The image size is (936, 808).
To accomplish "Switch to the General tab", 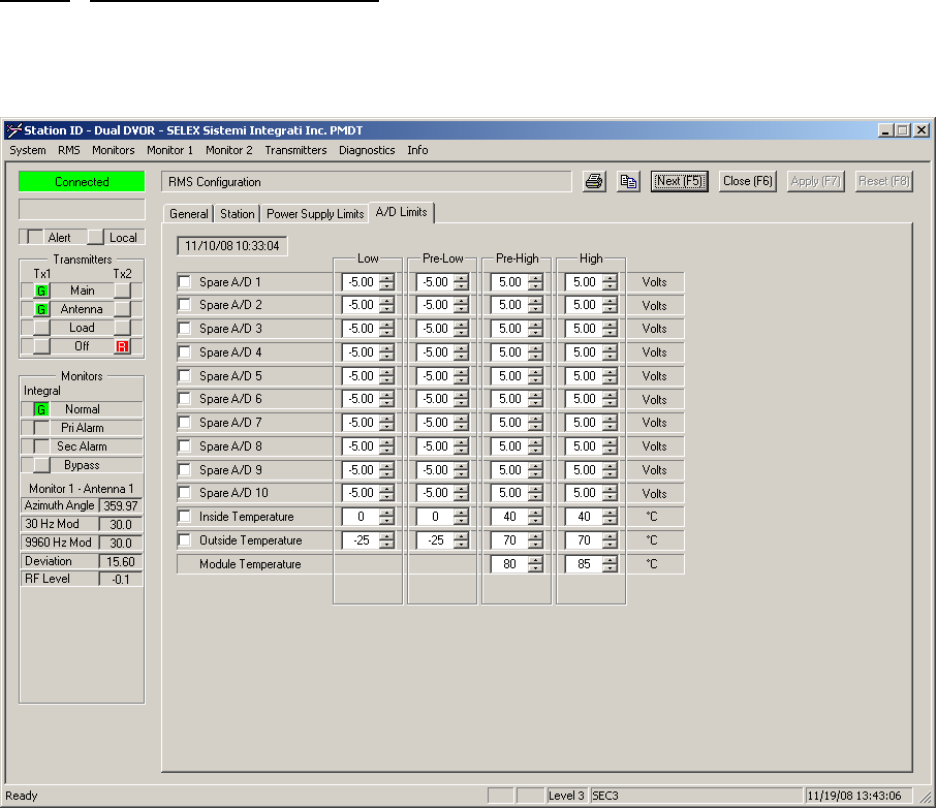I will (x=189, y=214).
